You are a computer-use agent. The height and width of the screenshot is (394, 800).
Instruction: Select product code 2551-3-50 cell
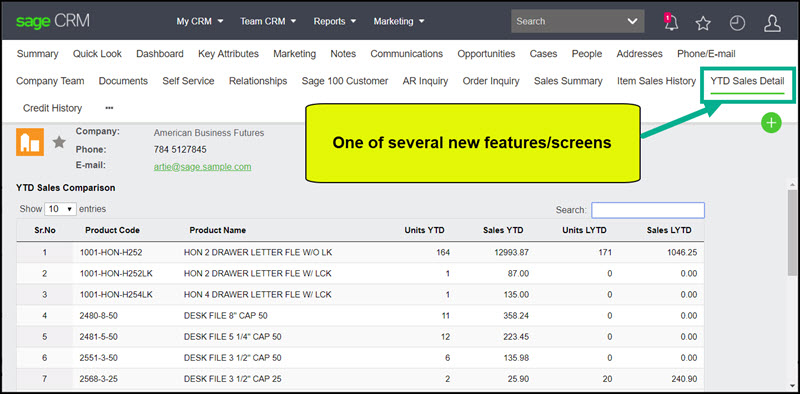click(x=98, y=358)
